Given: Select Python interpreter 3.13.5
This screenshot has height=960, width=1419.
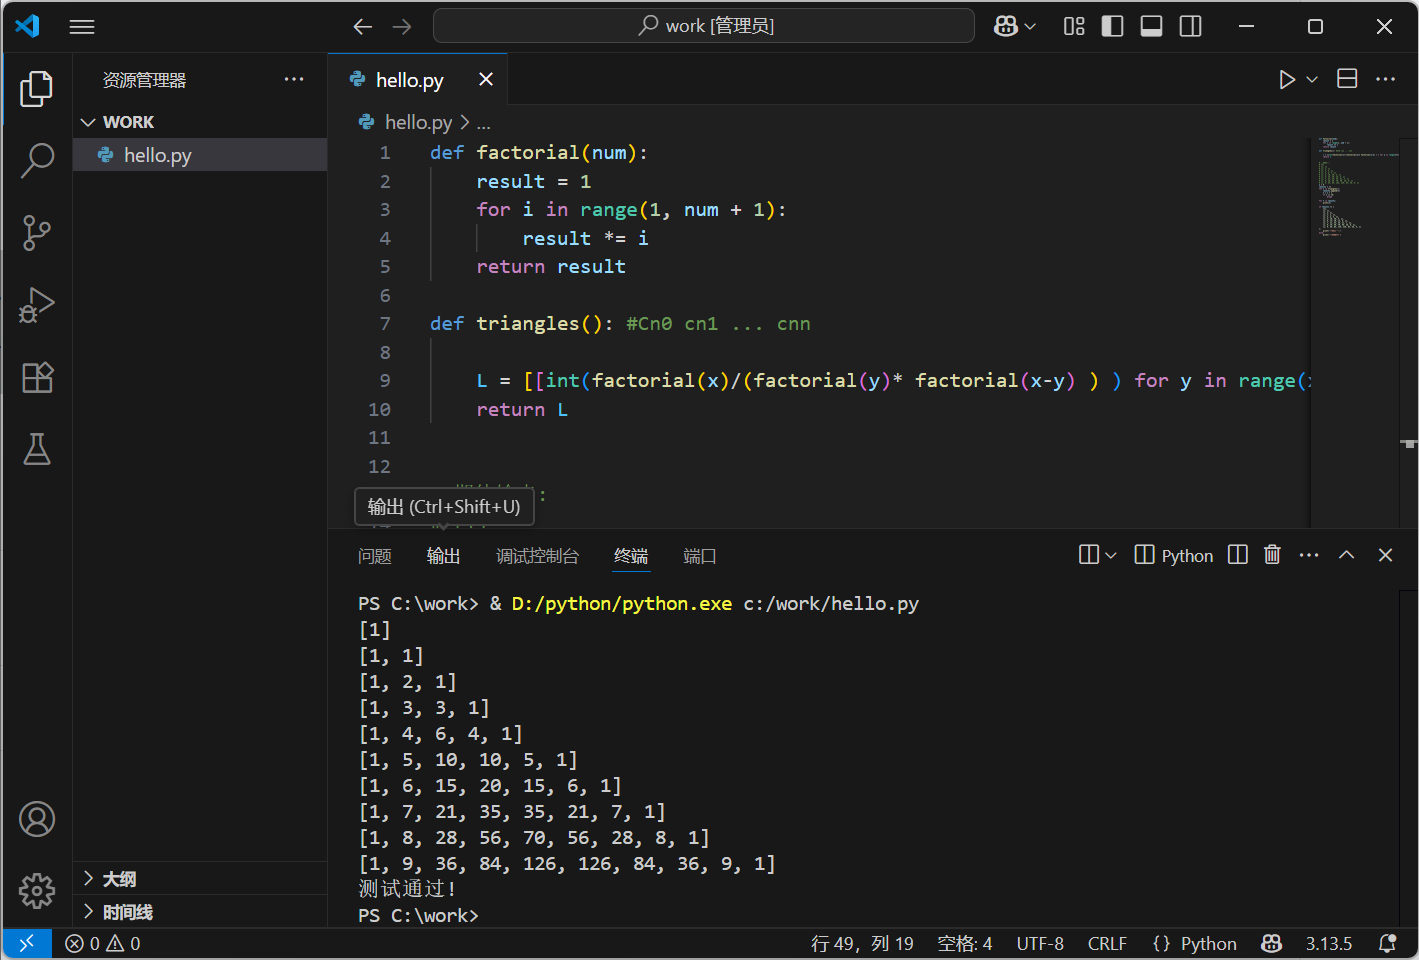Looking at the screenshot, I should (1328, 943).
